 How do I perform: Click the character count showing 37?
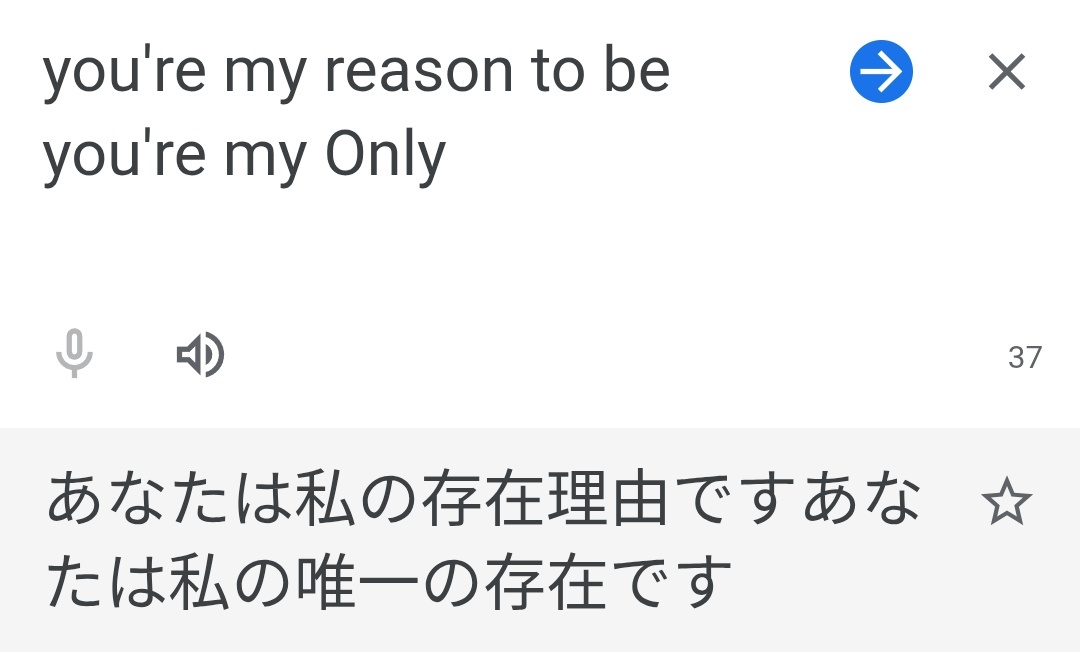pos(1024,357)
